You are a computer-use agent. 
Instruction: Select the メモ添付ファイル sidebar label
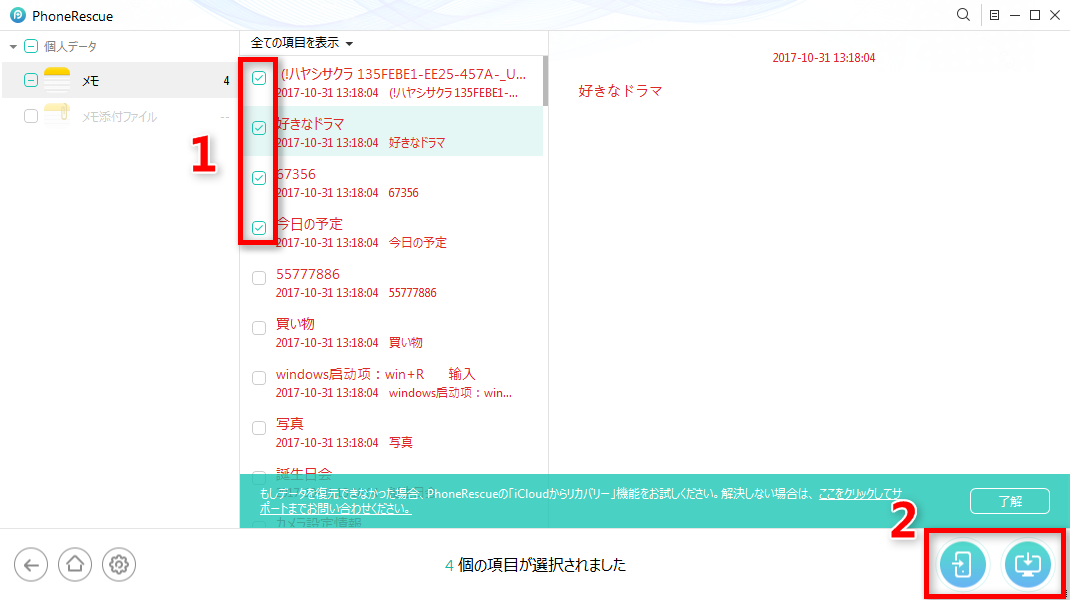click(x=119, y=117)
